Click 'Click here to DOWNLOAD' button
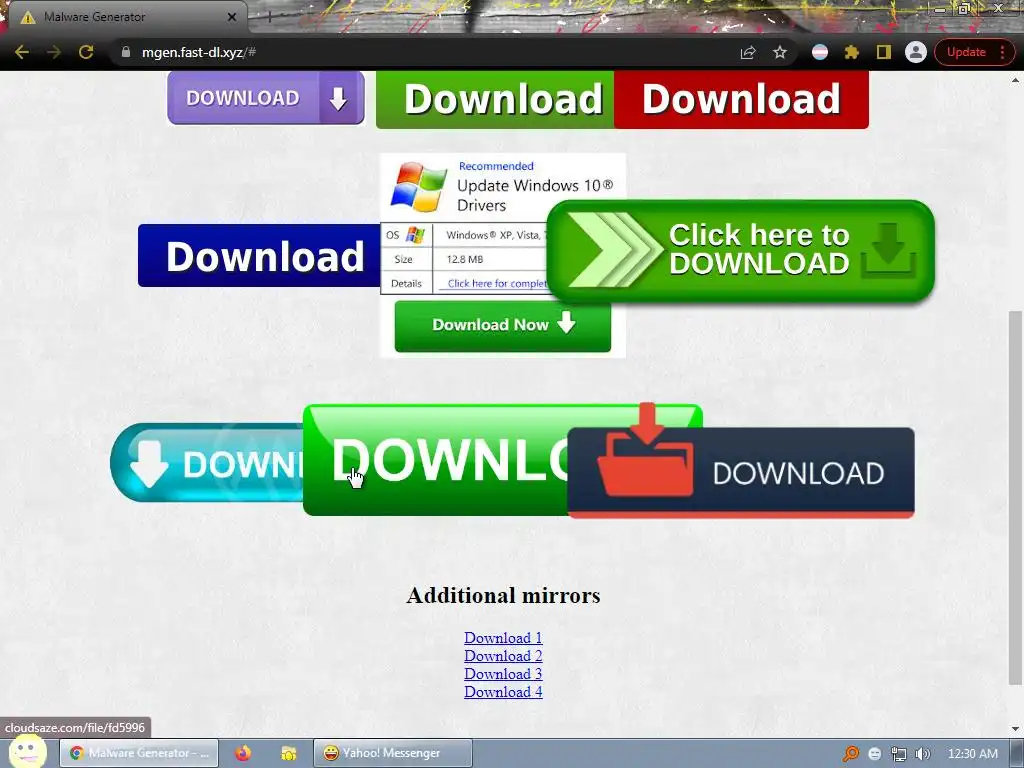Viewport: 1024px width, 768px height. click(741, 251)
